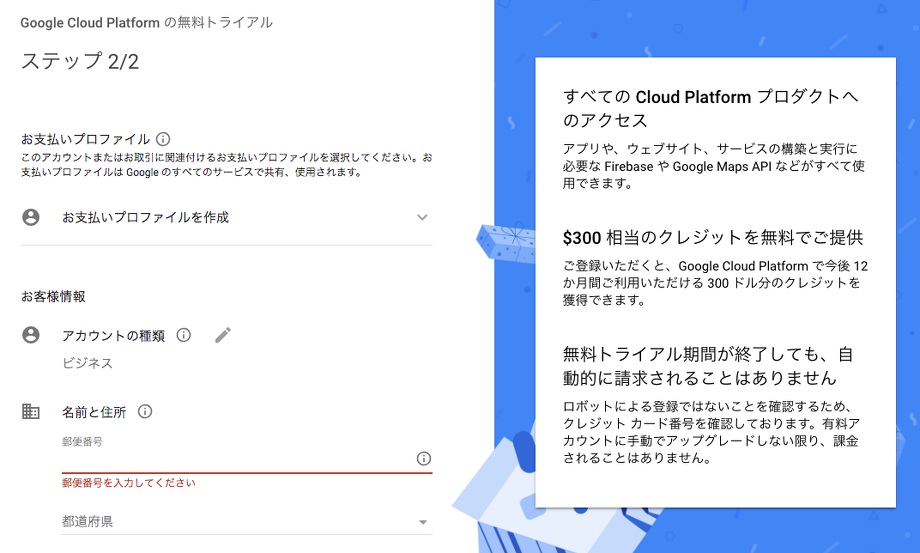Click info icon beside お支払いプロファイル heading

point(163,139)
